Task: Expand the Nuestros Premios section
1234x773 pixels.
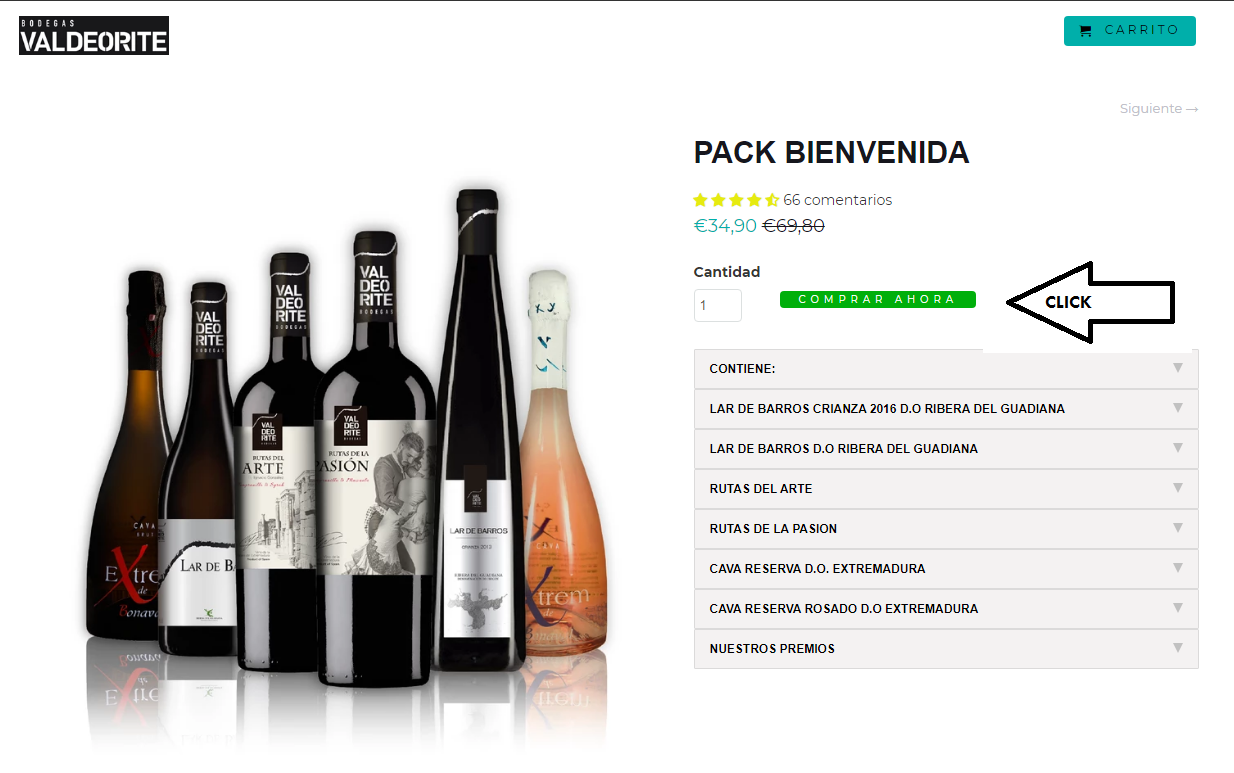Action: [x=946, y=649]
